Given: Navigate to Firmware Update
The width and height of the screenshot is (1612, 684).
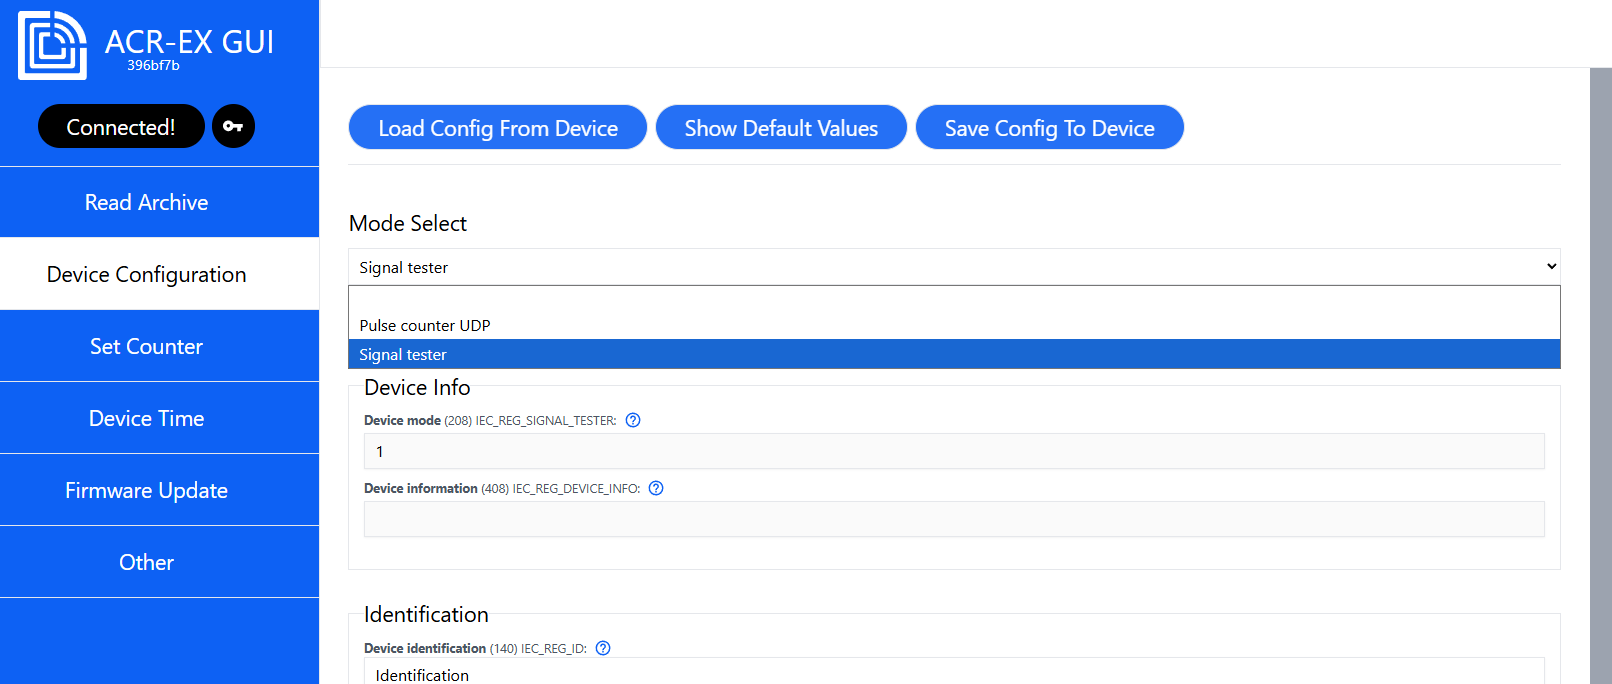Looking at the screenshot, I should 147,490.
